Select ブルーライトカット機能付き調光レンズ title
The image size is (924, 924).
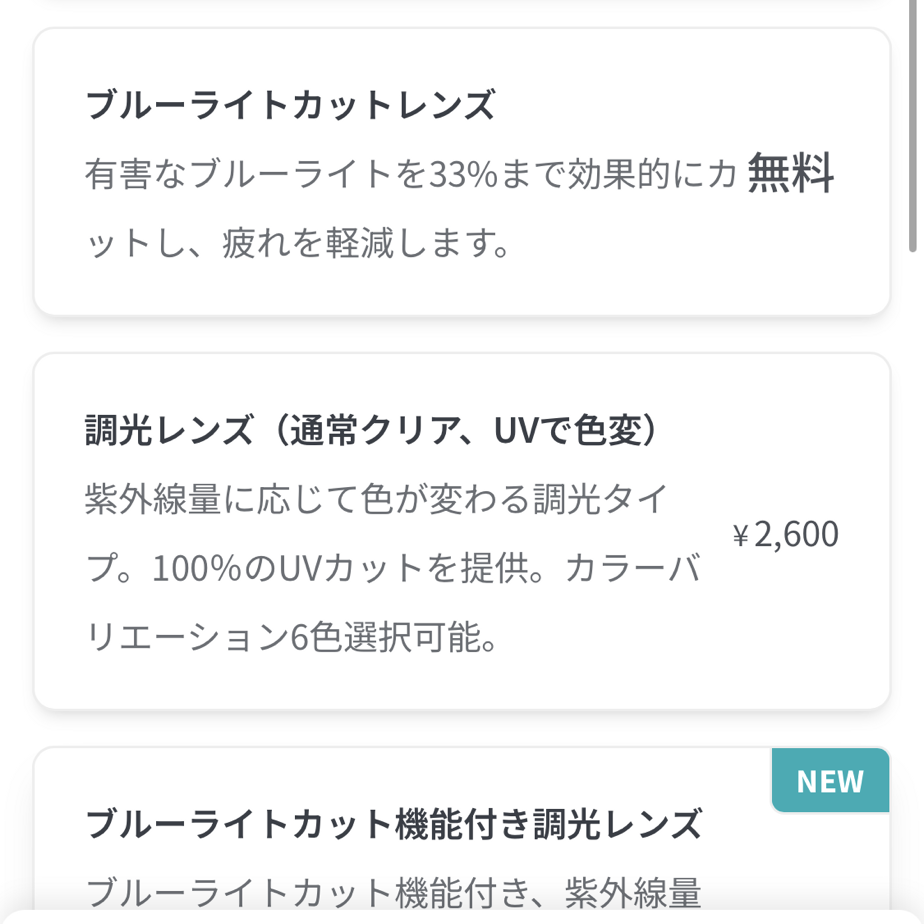(394, 825)
